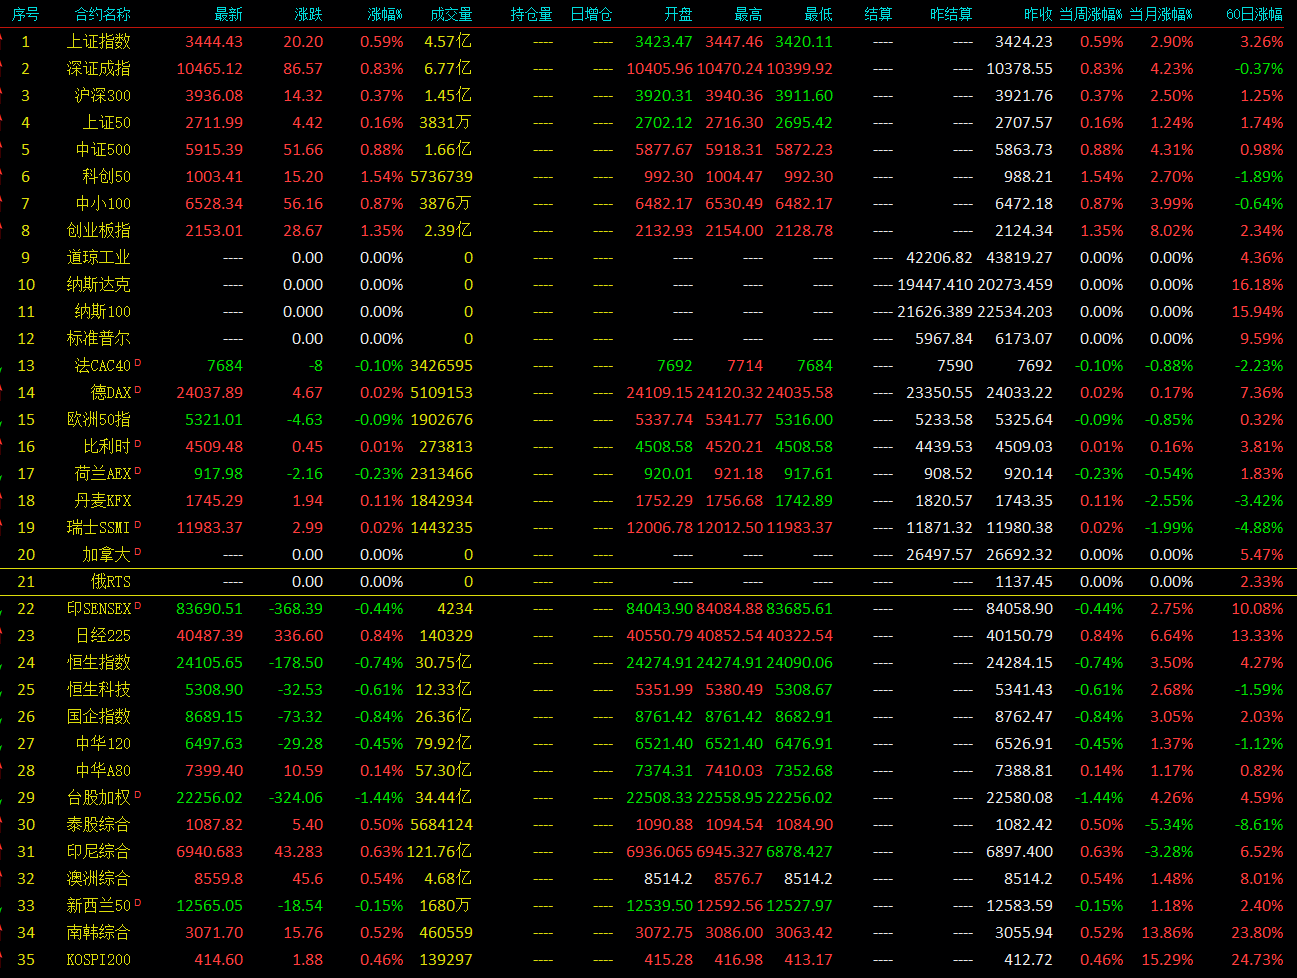The height and width of the screenshot is (978, 1297).
Task: Sort by the 最新 column header
Action: 228,14
